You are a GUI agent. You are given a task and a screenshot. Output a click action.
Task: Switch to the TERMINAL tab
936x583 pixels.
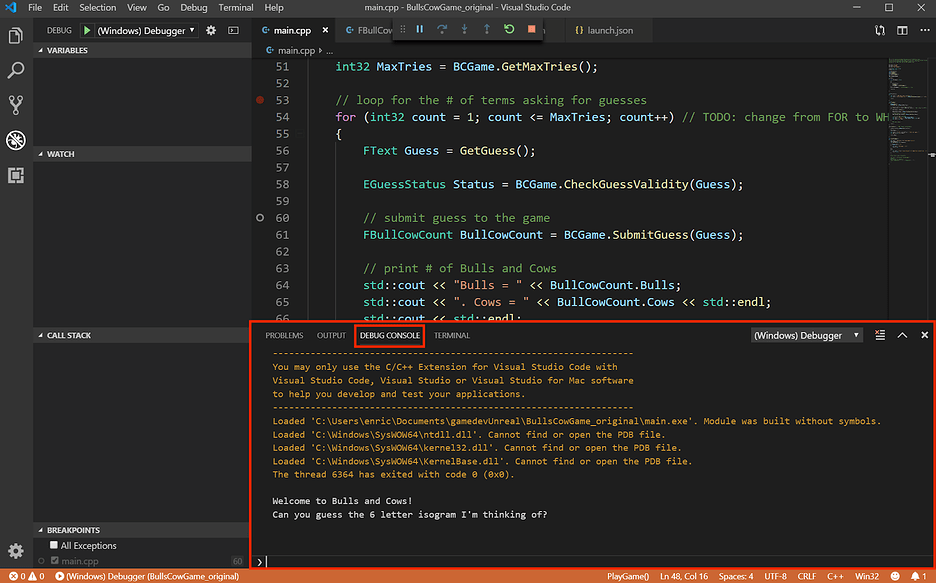coord(451,335)
